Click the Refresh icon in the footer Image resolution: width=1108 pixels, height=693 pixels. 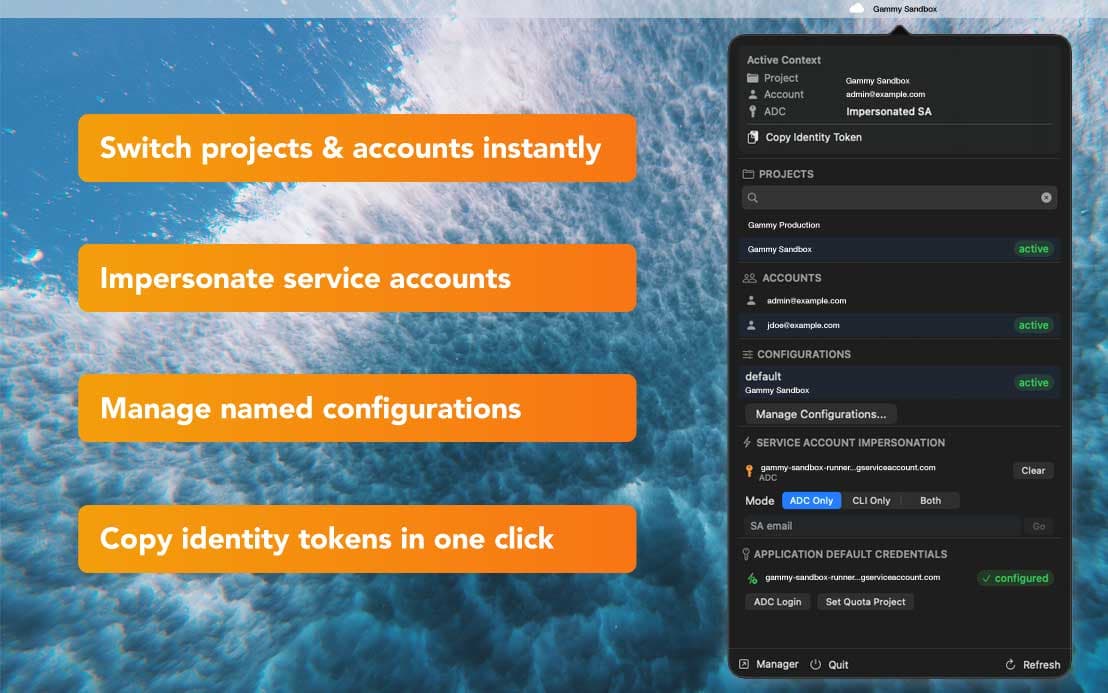pos(1010,664)
